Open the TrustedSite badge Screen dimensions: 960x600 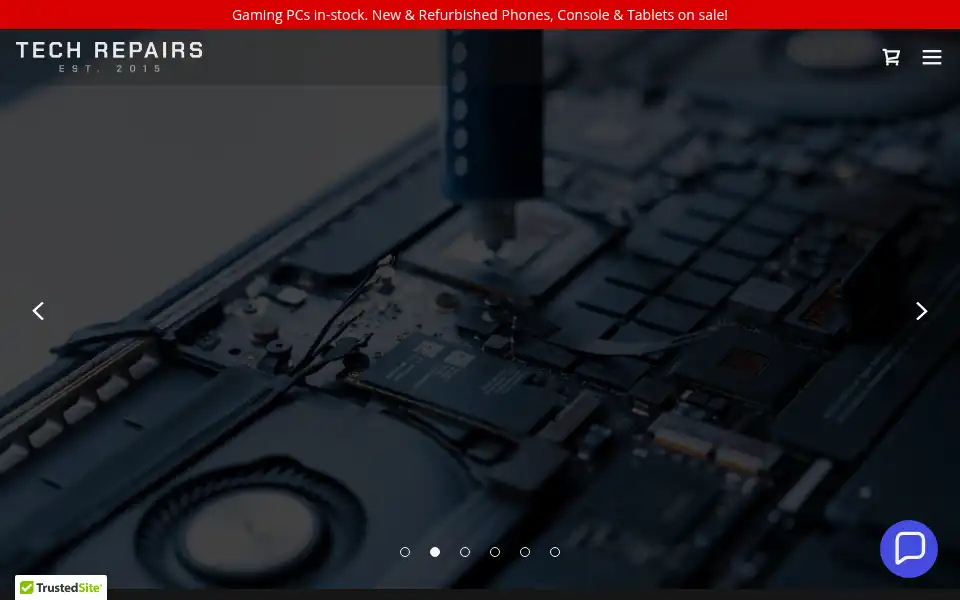click(x=61, y=587)
